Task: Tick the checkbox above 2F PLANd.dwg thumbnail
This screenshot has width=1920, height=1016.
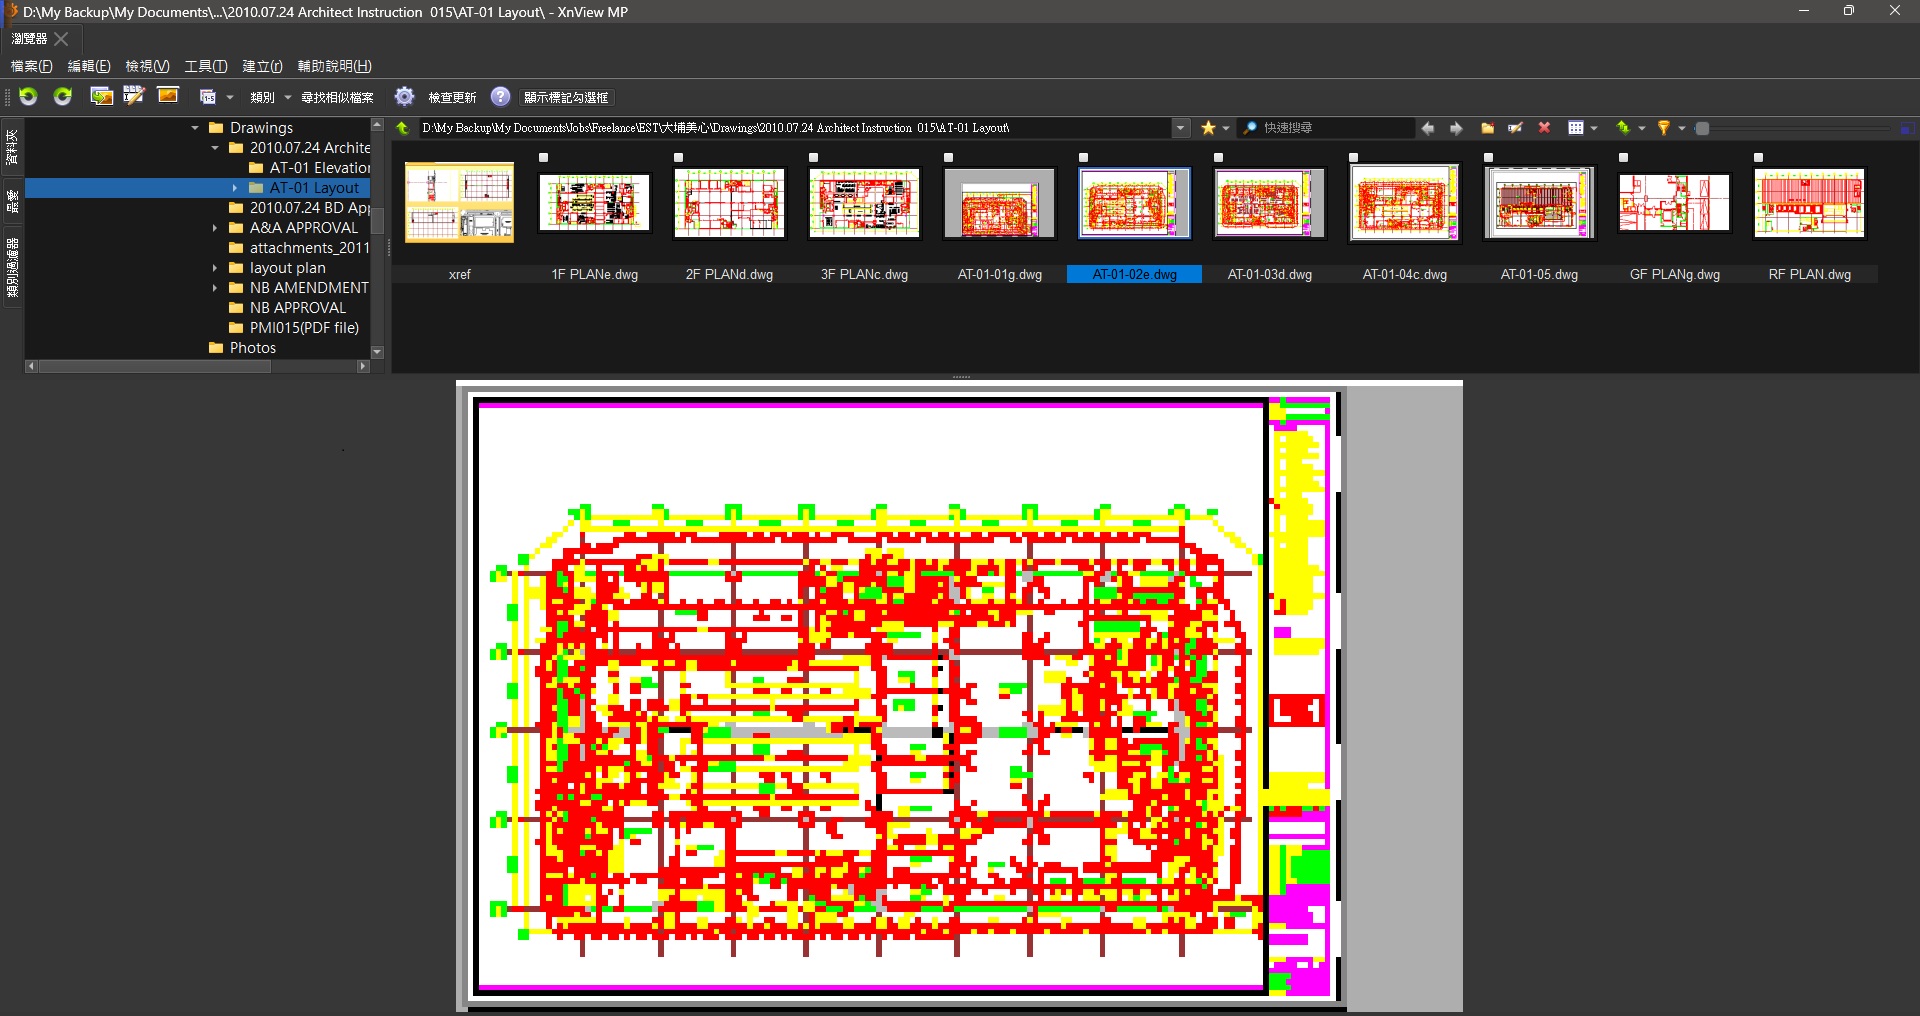Action: click(x=679, y=158)
